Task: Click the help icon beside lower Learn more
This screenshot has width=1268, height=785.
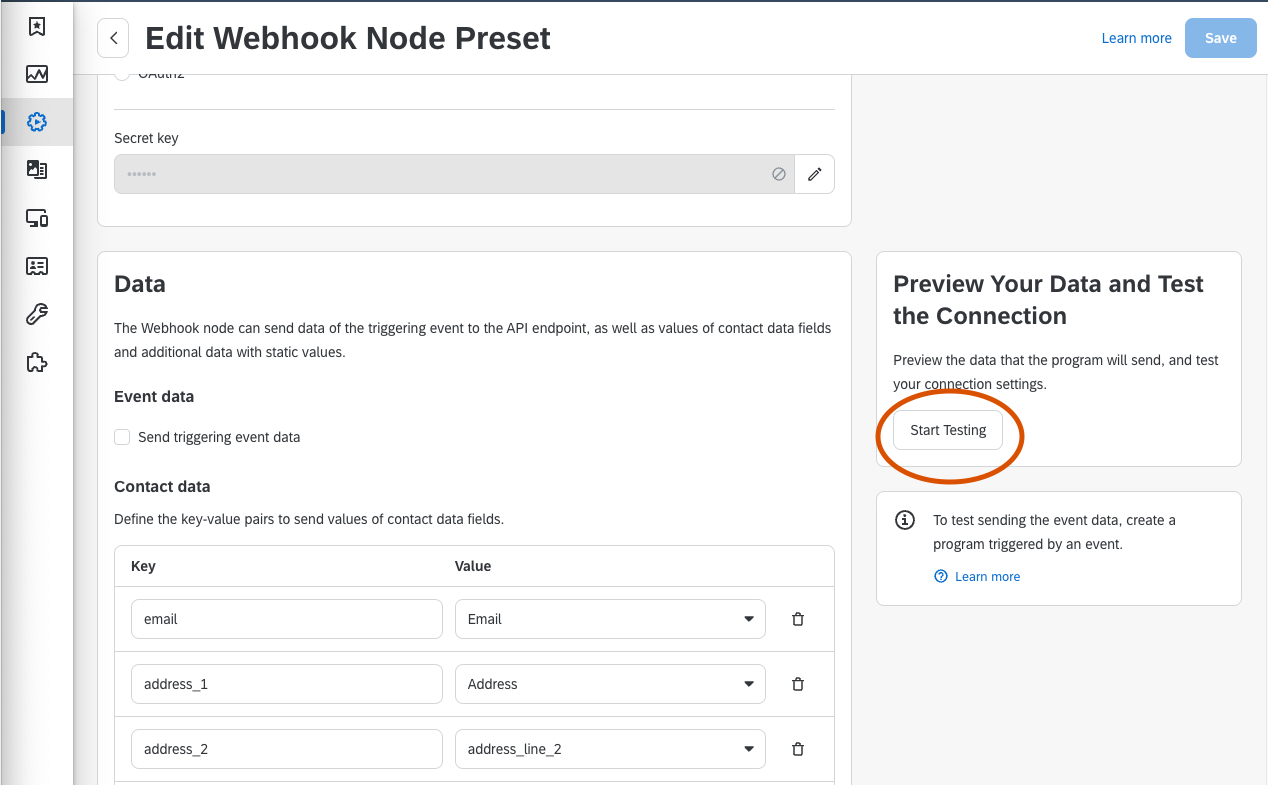Action: (x=941, y=576)
